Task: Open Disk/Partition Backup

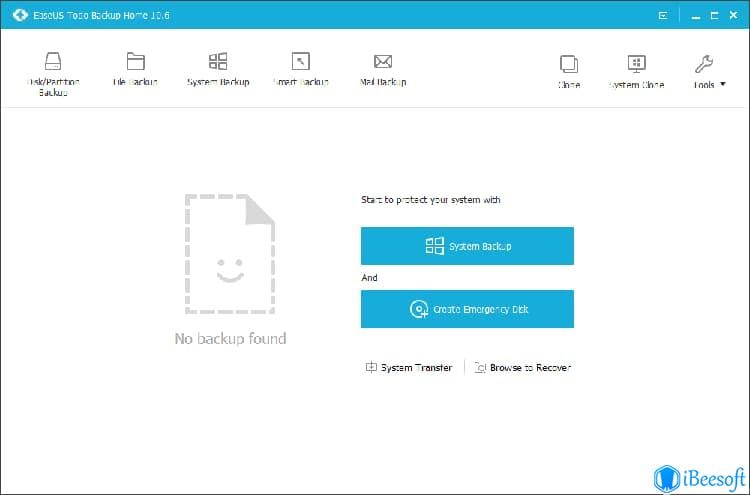Action: [x=53, y=74]
